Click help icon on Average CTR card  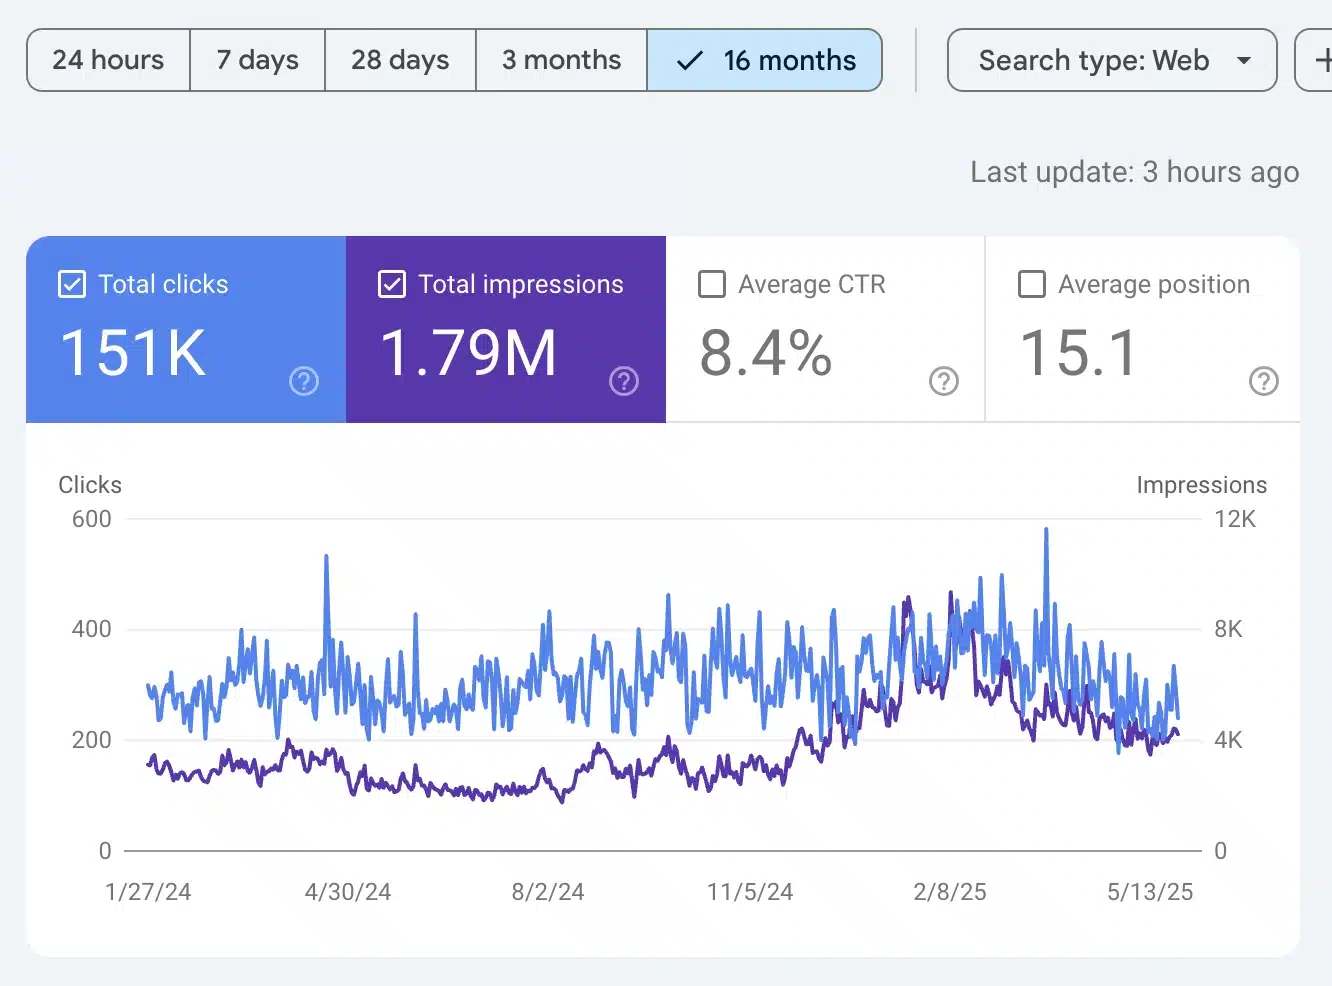(944, 381)
